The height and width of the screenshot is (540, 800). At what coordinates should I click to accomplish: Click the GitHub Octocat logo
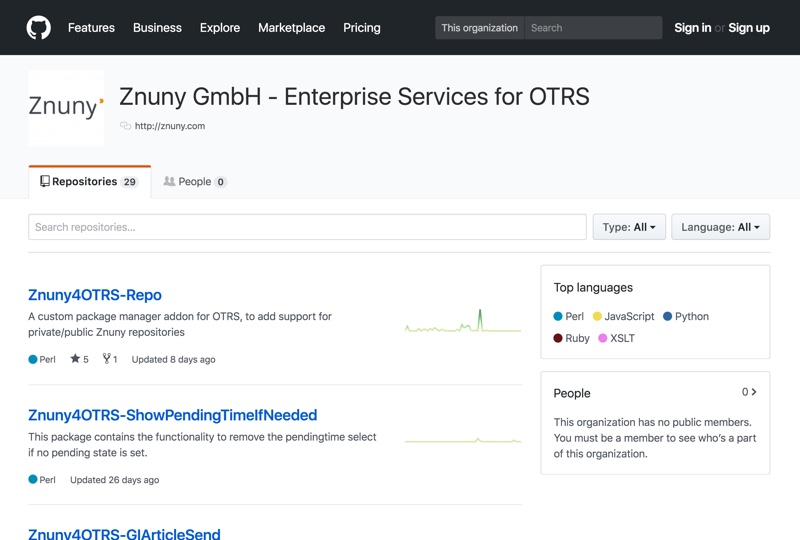pyautogui.click(x=38, y=28)
